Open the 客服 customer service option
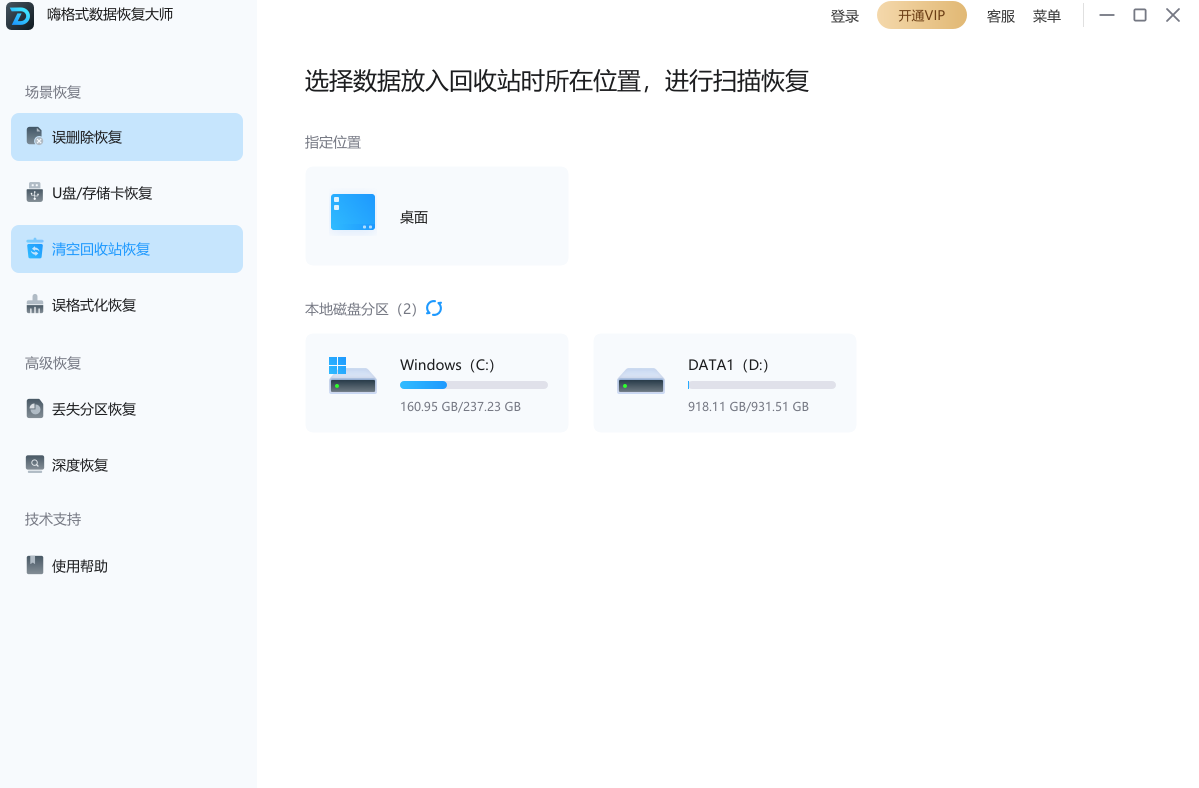The height and width of the screenshot is (788, 1199). click(x=1000, y=15)
